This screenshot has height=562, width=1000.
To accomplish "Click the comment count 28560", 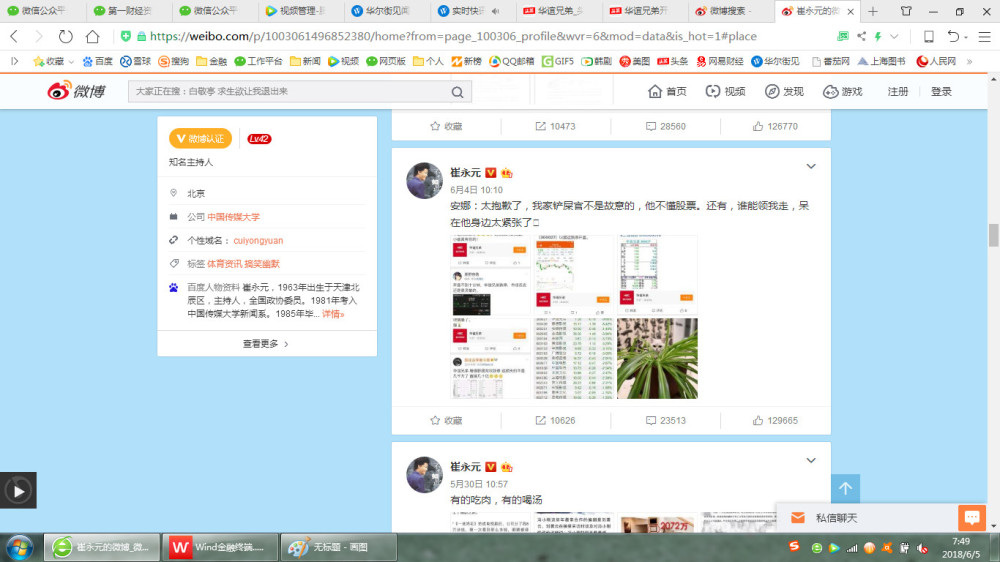I will [x=665, y=126].
